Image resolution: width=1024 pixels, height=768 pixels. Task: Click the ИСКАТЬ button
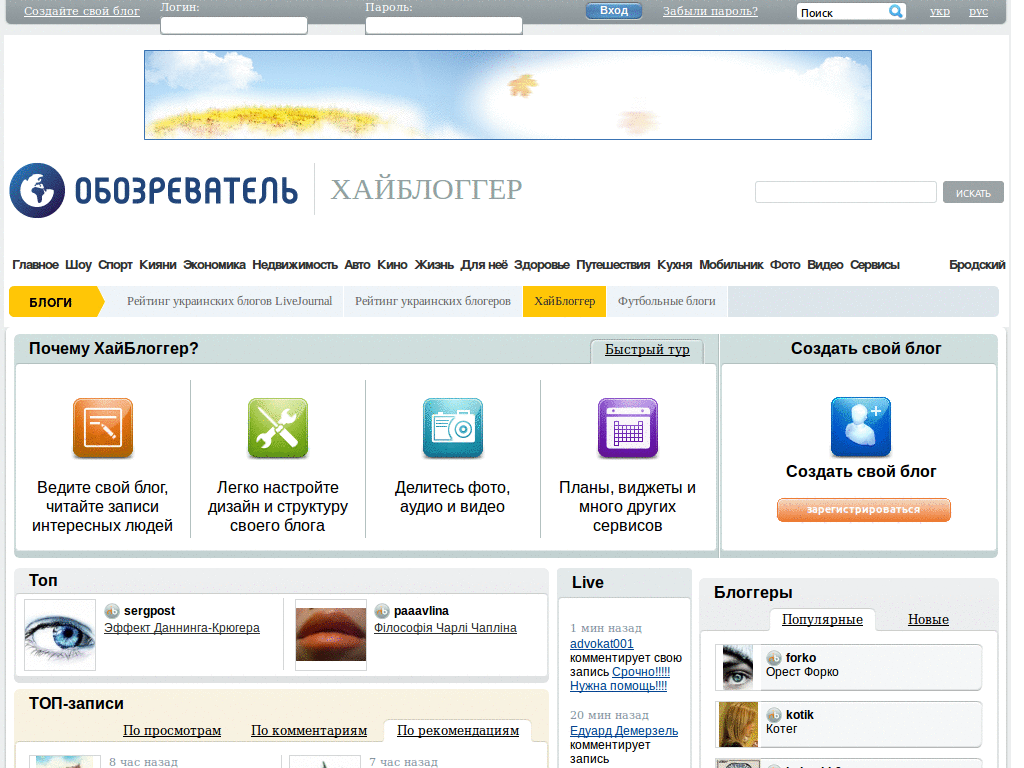[973, 192]
